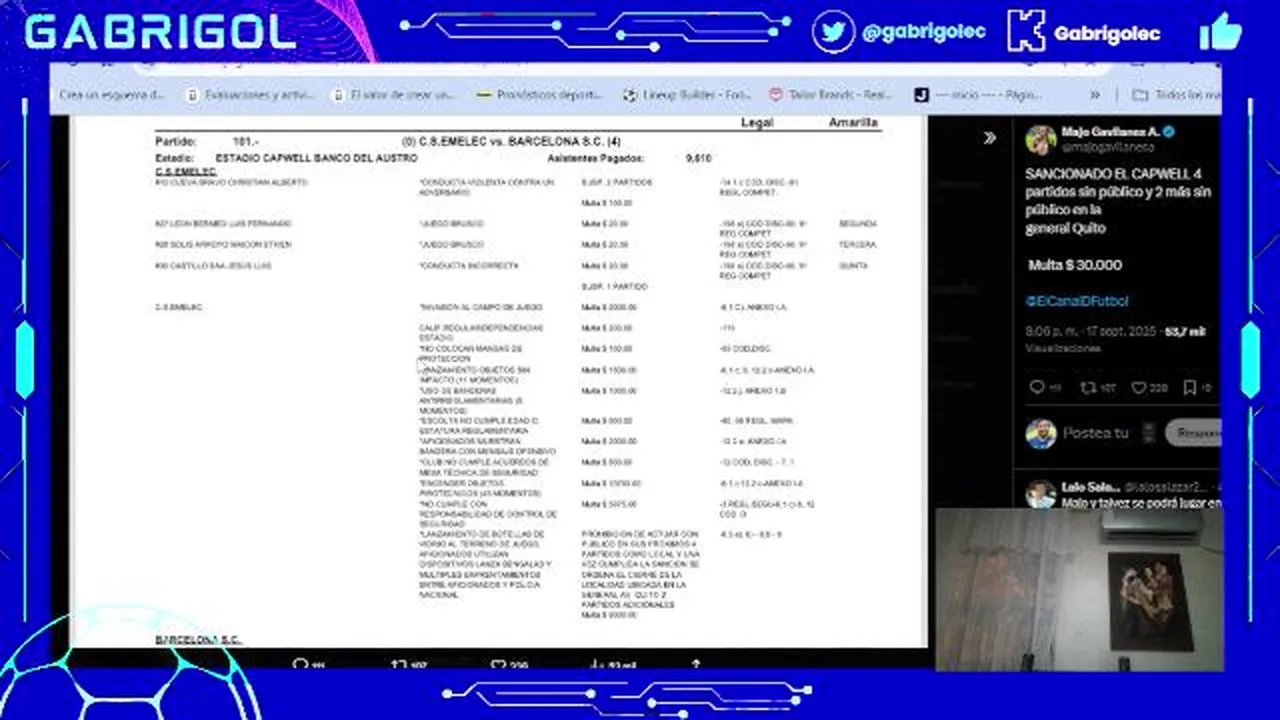Click the retweet icon below the image

coord(398,664)
